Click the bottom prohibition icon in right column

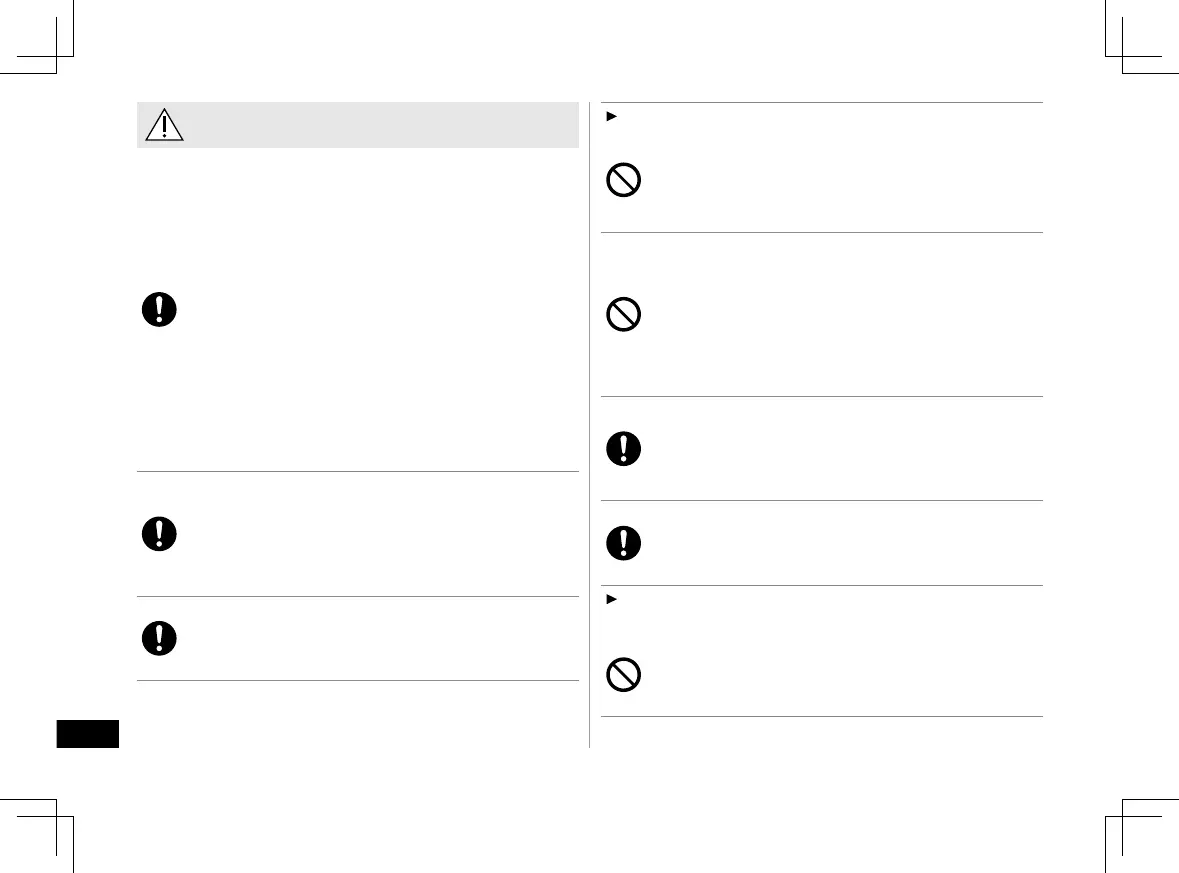point(624,676)
